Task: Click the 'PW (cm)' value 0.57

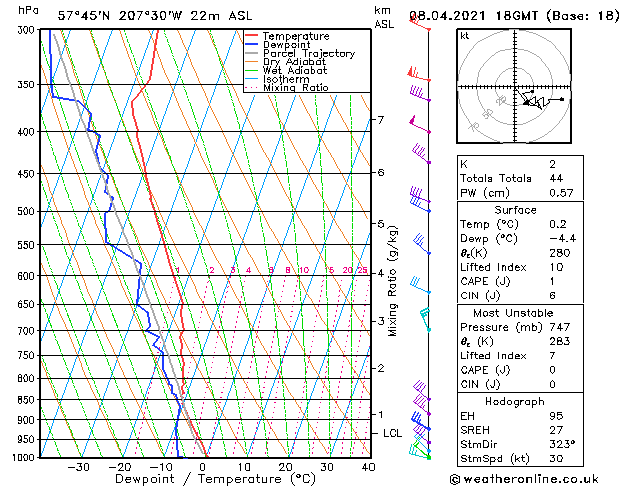Action: point(561,193)
